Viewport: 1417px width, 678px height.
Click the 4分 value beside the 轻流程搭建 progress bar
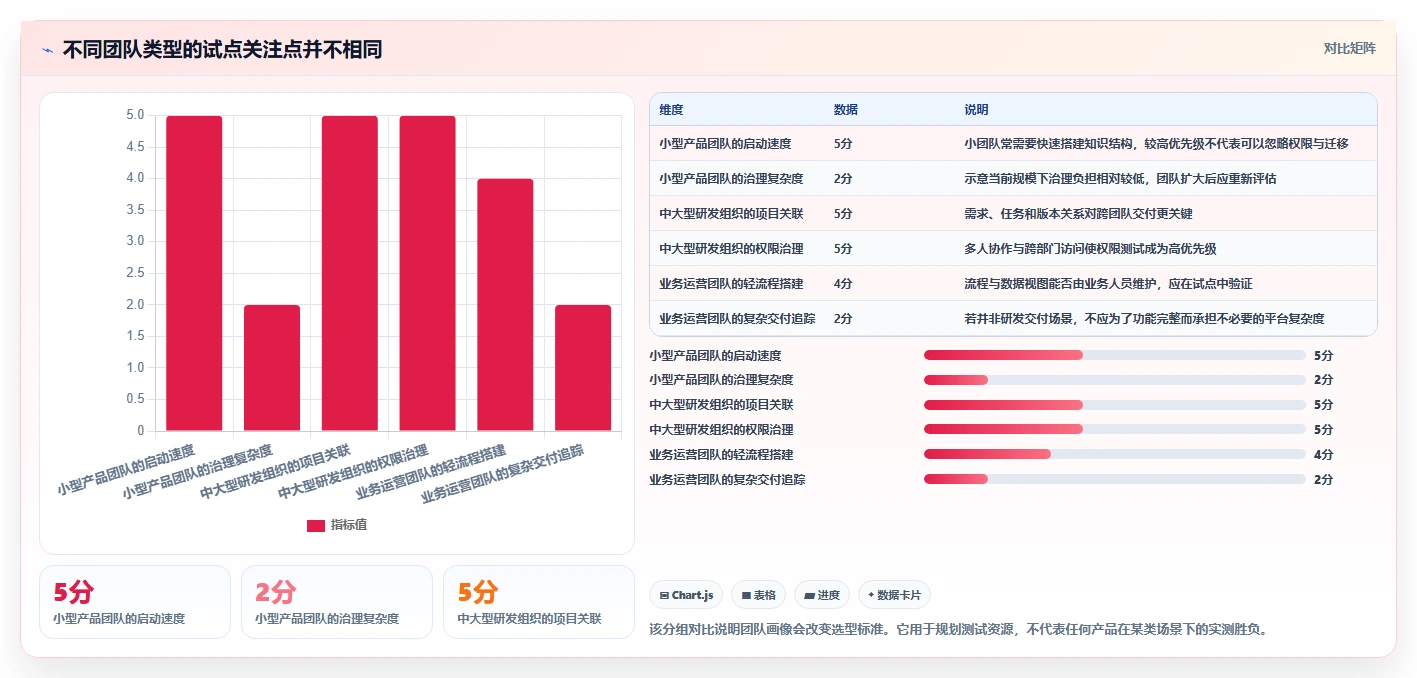pyautogui.click(x=1323, y=455)
